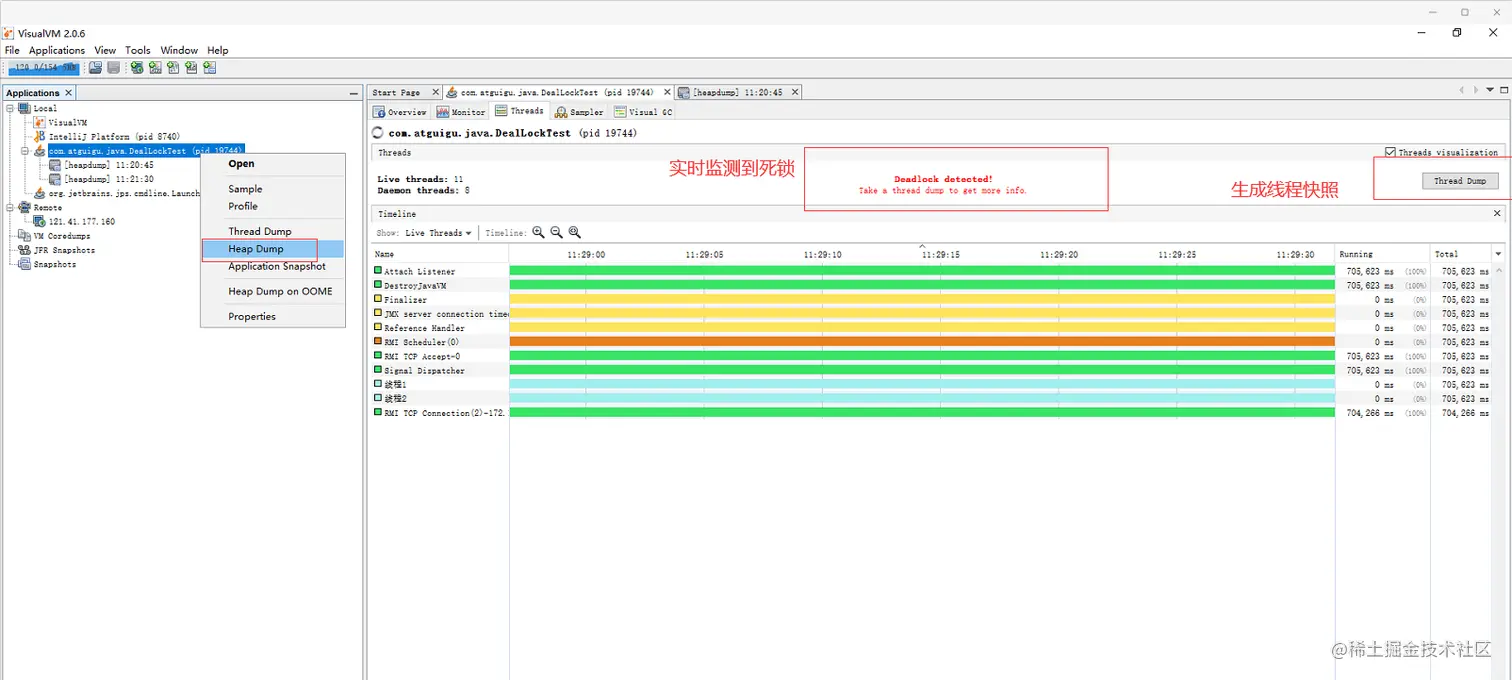Select the JFR Snapshots tree node
The image size is (1512, 680).
point(56,250)
